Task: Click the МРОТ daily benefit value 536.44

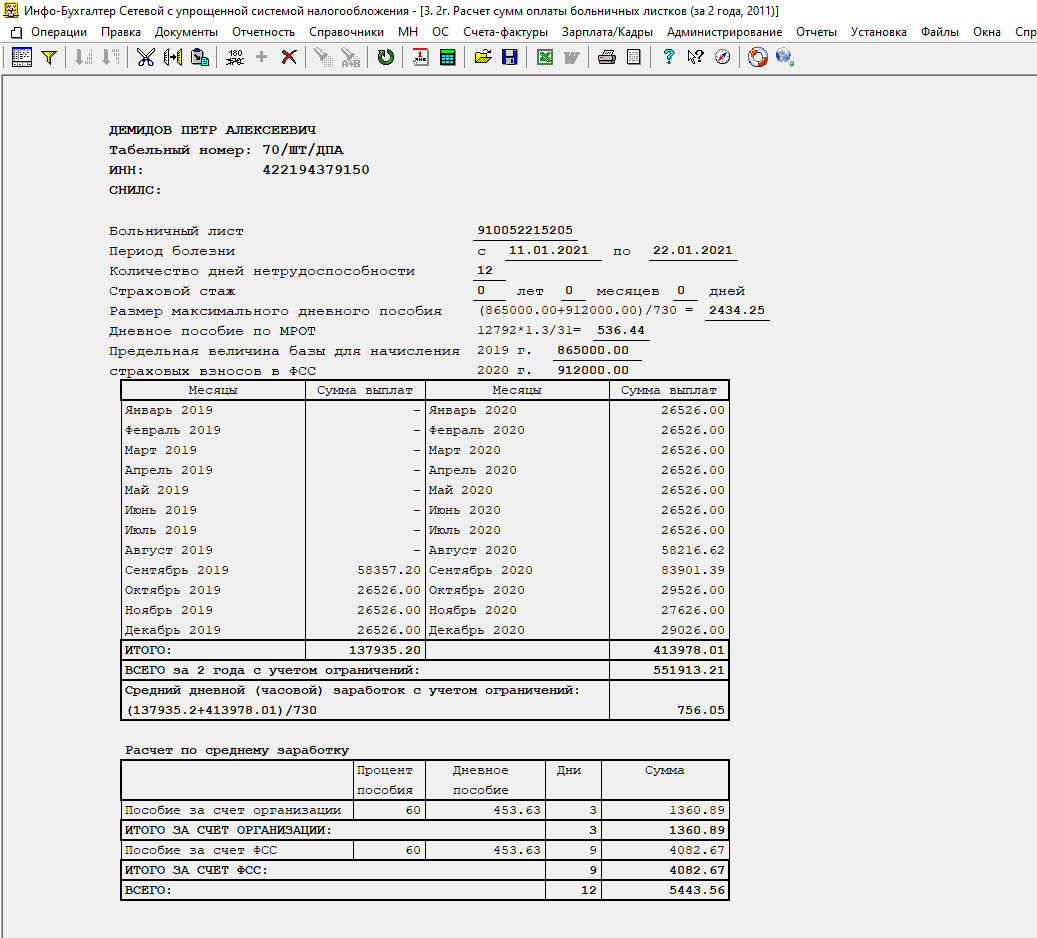Action: (x=620, y=330)
